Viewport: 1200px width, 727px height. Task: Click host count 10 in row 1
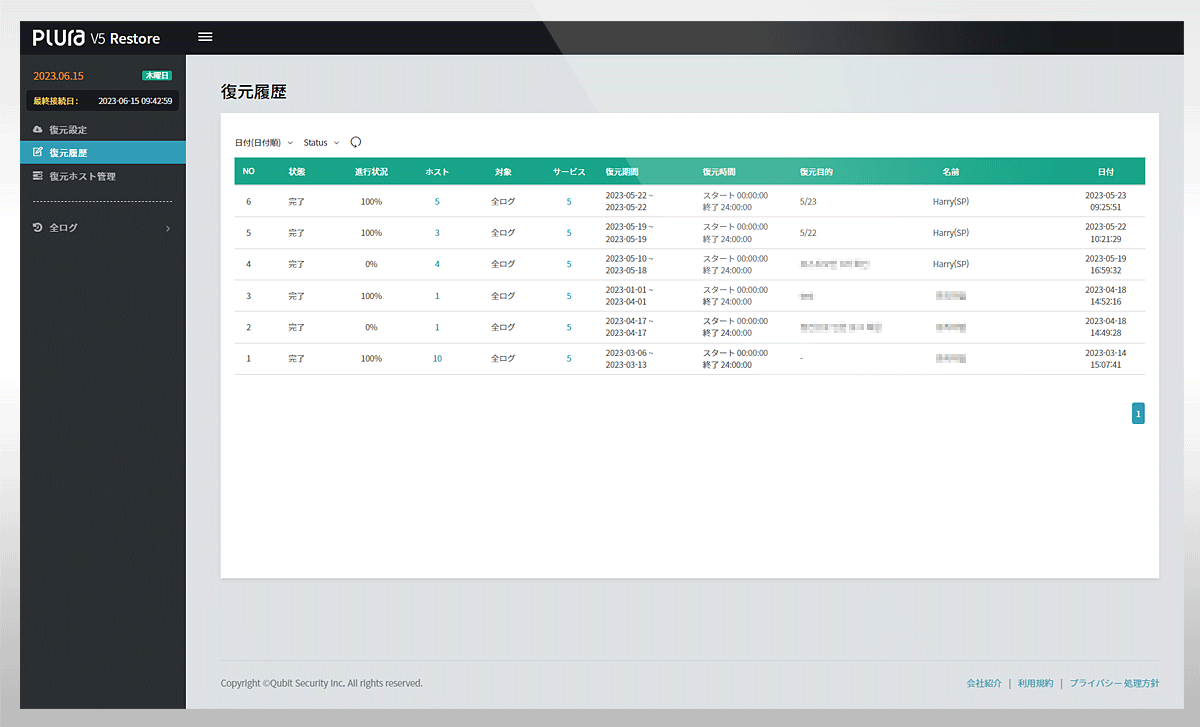pos(437,359)
